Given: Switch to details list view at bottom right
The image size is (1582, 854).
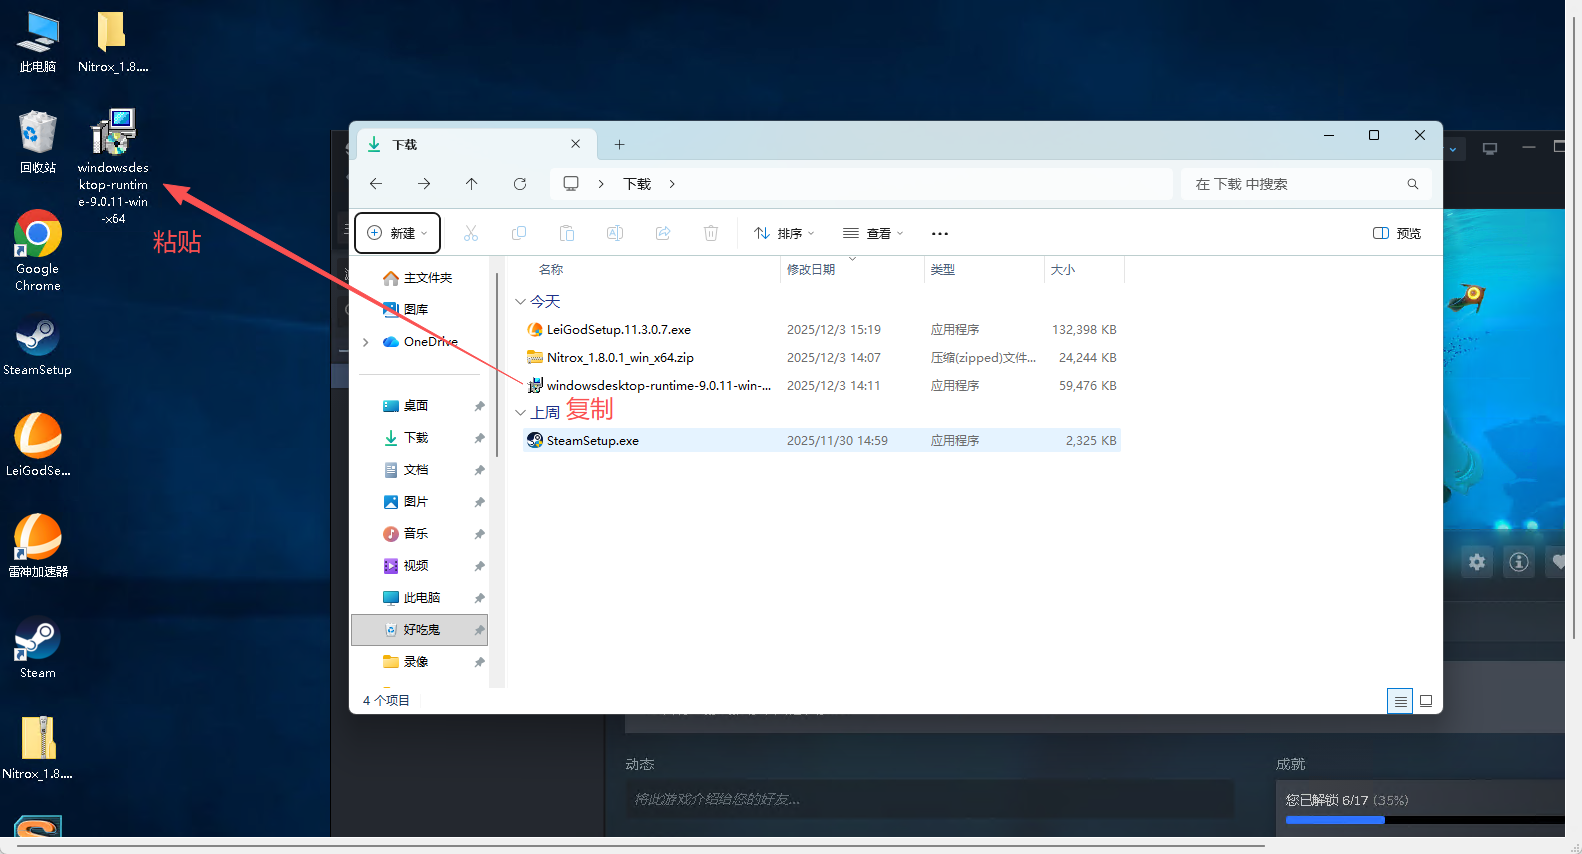Looking at the screenshot, I should coord(1400,701).
